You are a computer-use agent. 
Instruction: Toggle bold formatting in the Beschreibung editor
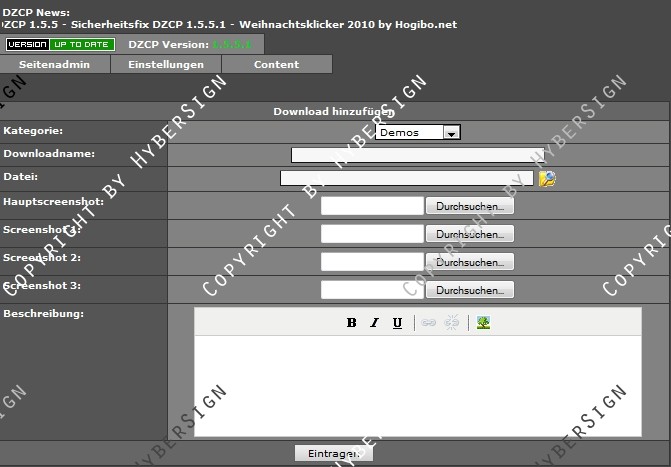352,322
